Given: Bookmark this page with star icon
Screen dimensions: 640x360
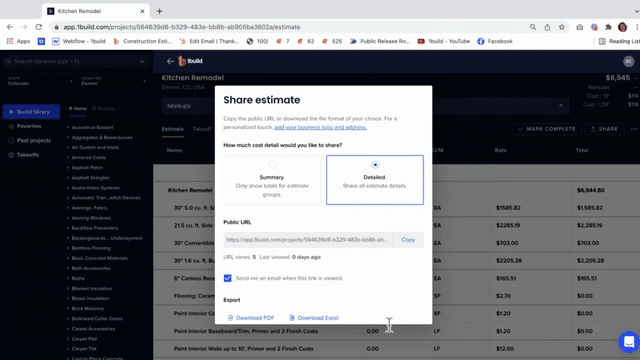Looking at the screenshot, I should 562,27.
